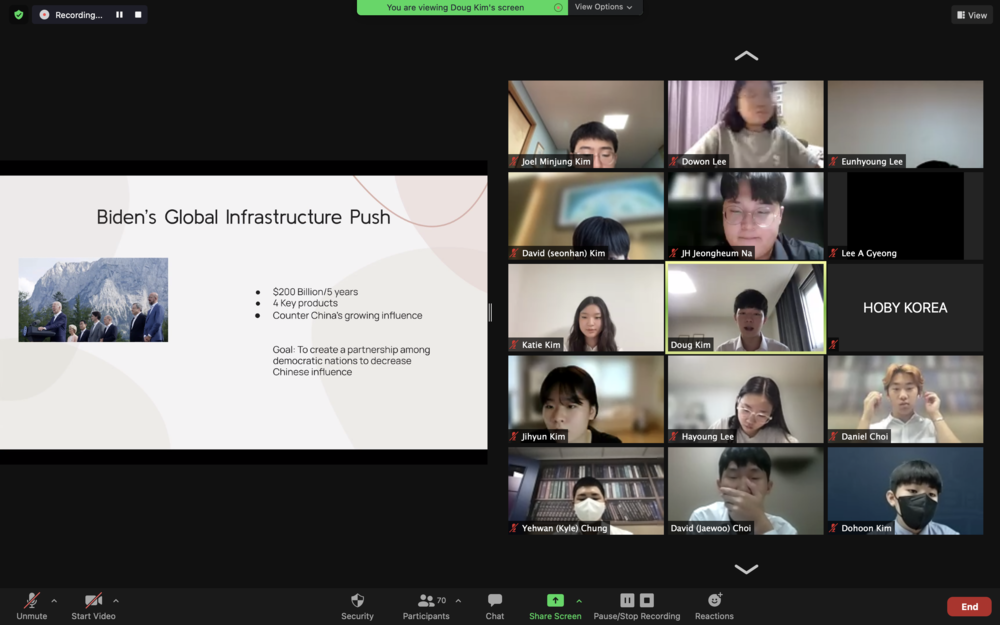Select Katie Kim's video thumbnail
Viewport: 1000px width, 625px height.
pos(585,307)
